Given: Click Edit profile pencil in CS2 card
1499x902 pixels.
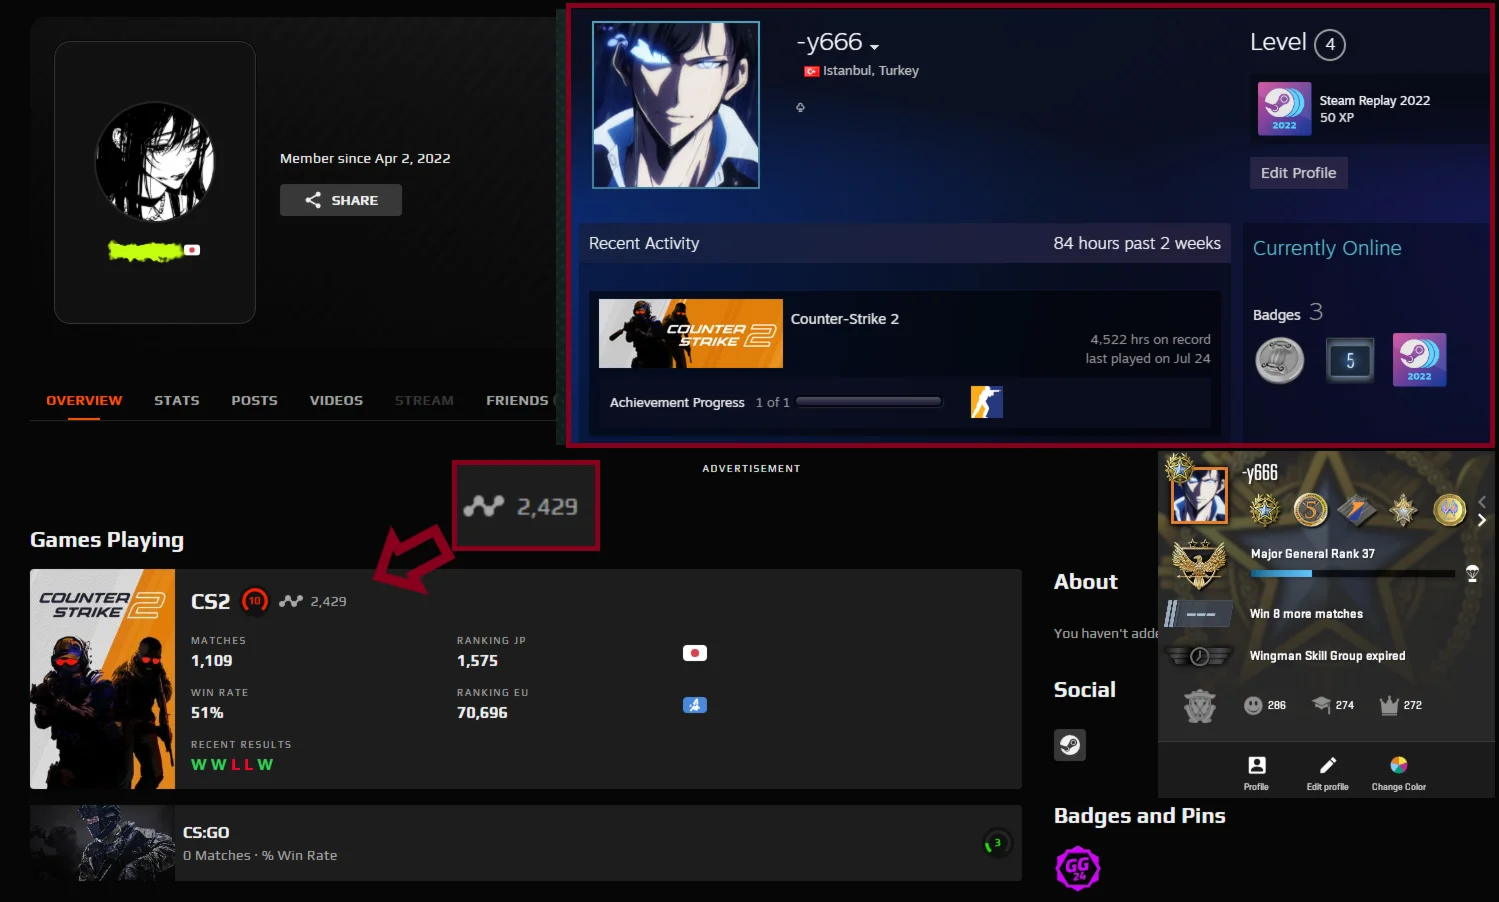Looking at the screenshot, I should tap(1328, 772).
